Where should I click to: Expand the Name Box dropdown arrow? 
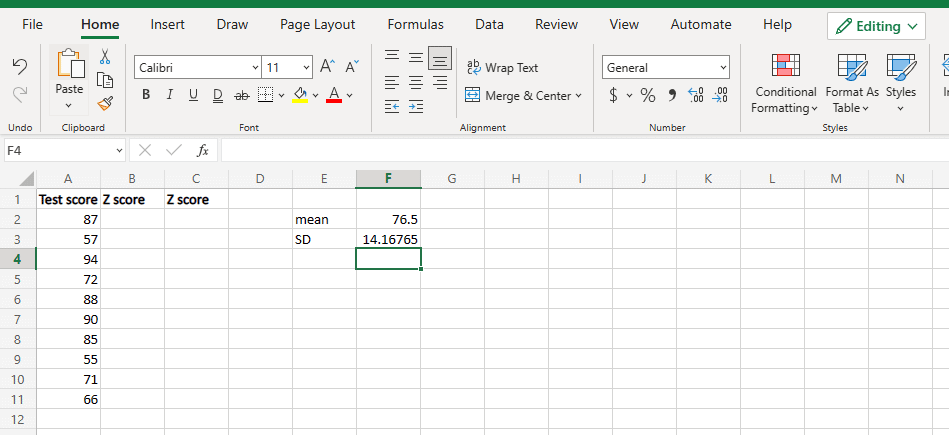click(x=119, y=150)
